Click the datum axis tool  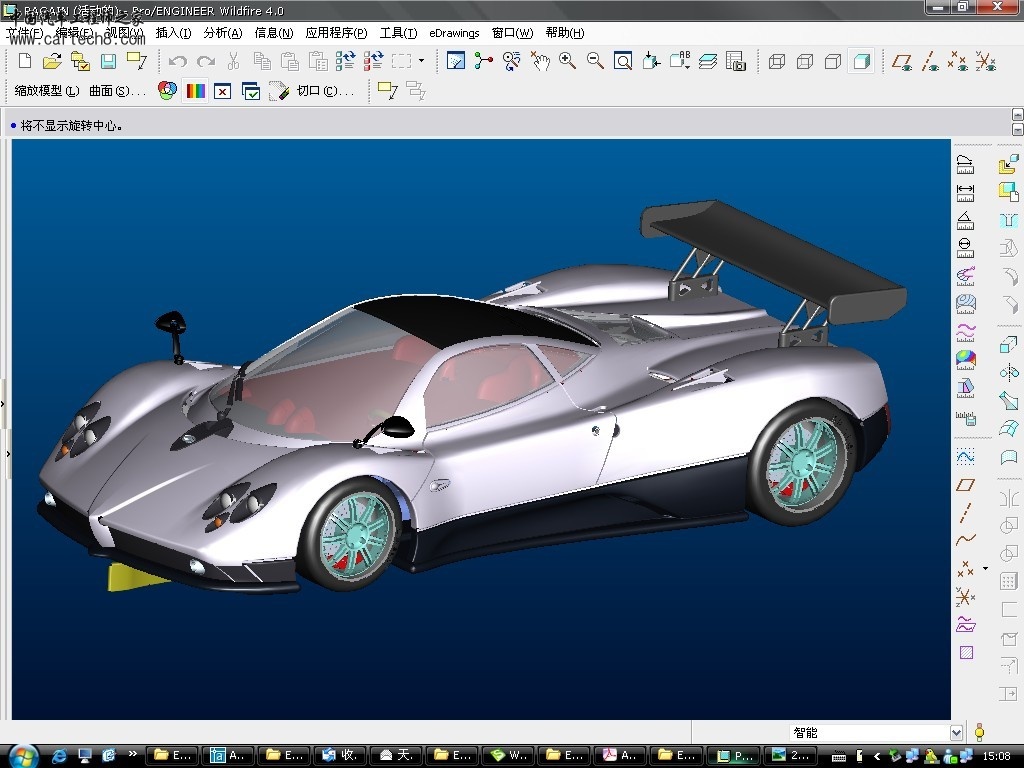pos(965,513)
